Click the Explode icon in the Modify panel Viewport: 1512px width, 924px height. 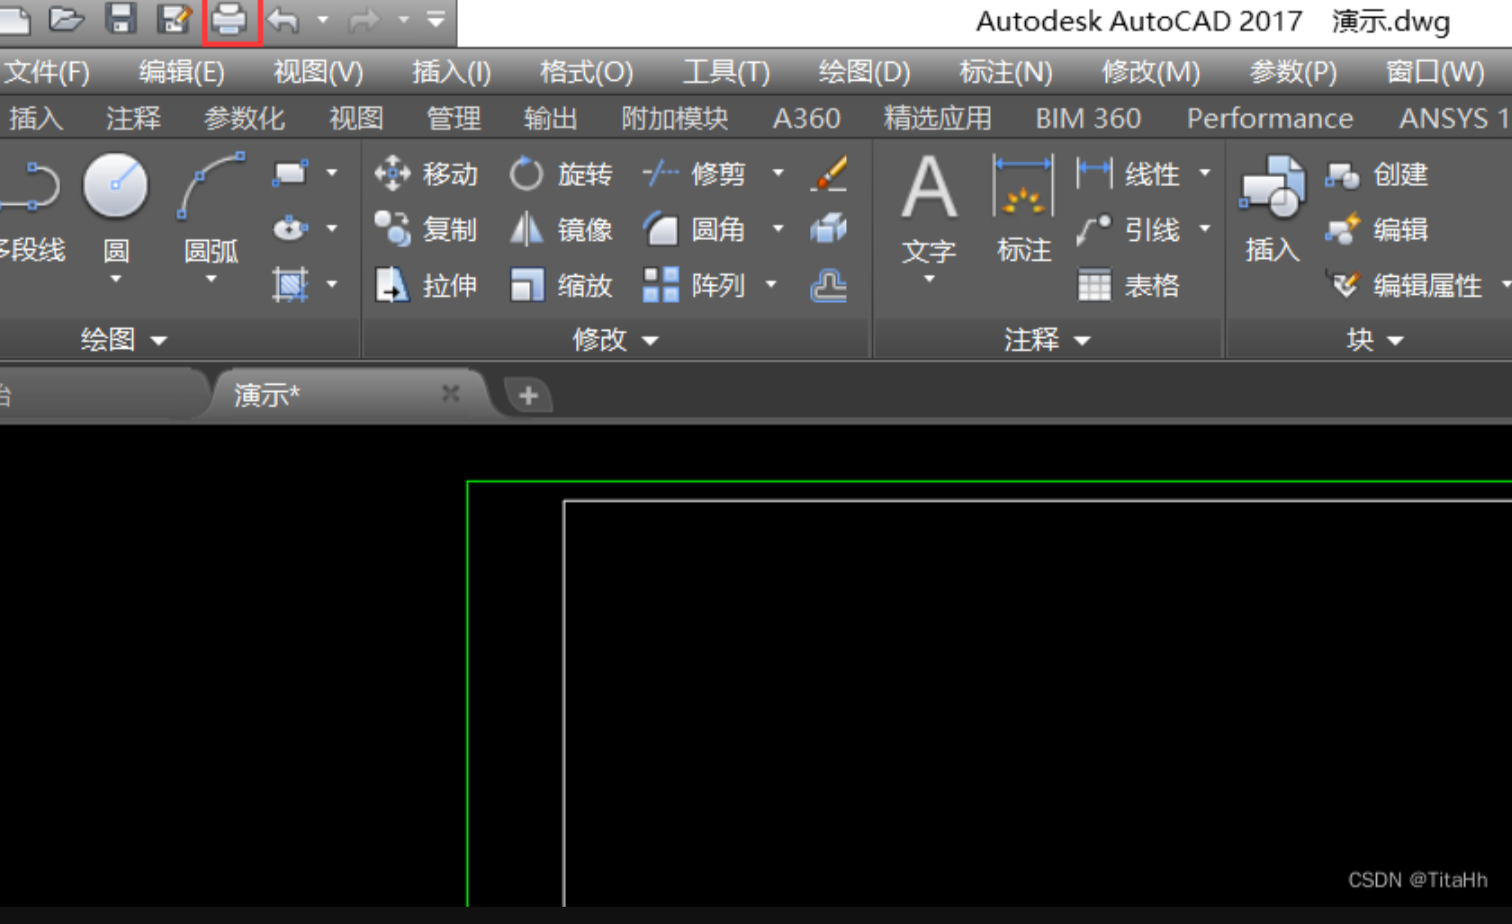(829, 229)
